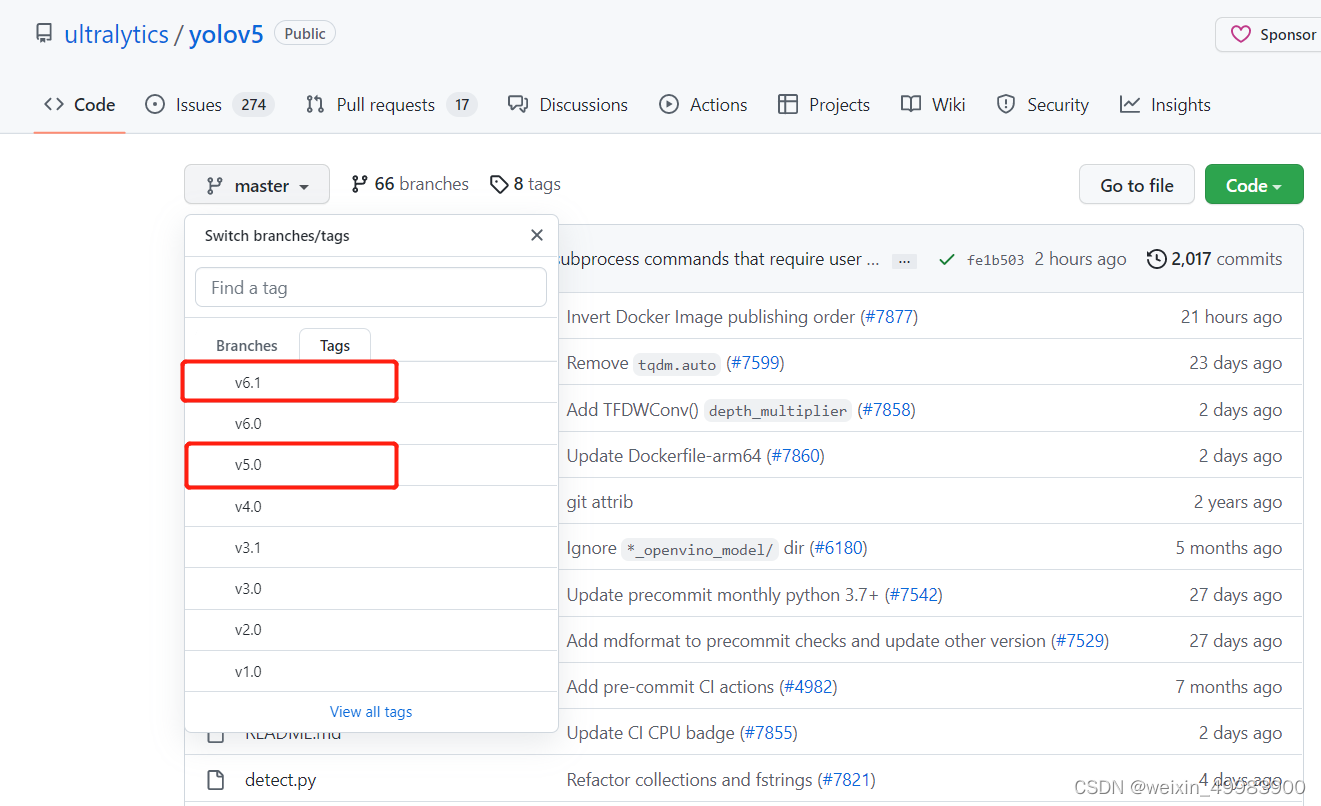Expand the green Code dropdown button
Screen dimensions: 1321x806
1254,185
